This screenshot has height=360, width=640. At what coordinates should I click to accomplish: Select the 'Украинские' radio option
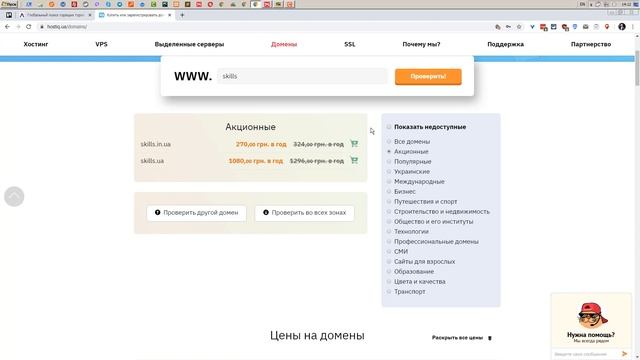coord(389,171)
